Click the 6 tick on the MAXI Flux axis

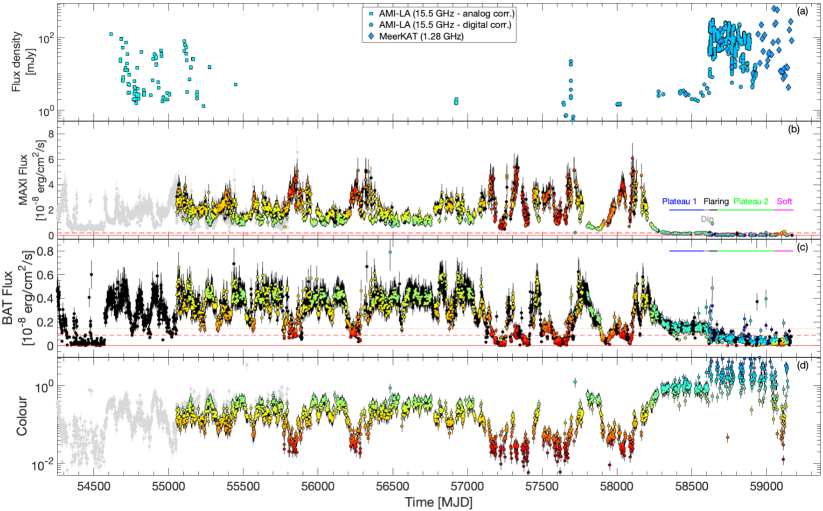(51, 159)
